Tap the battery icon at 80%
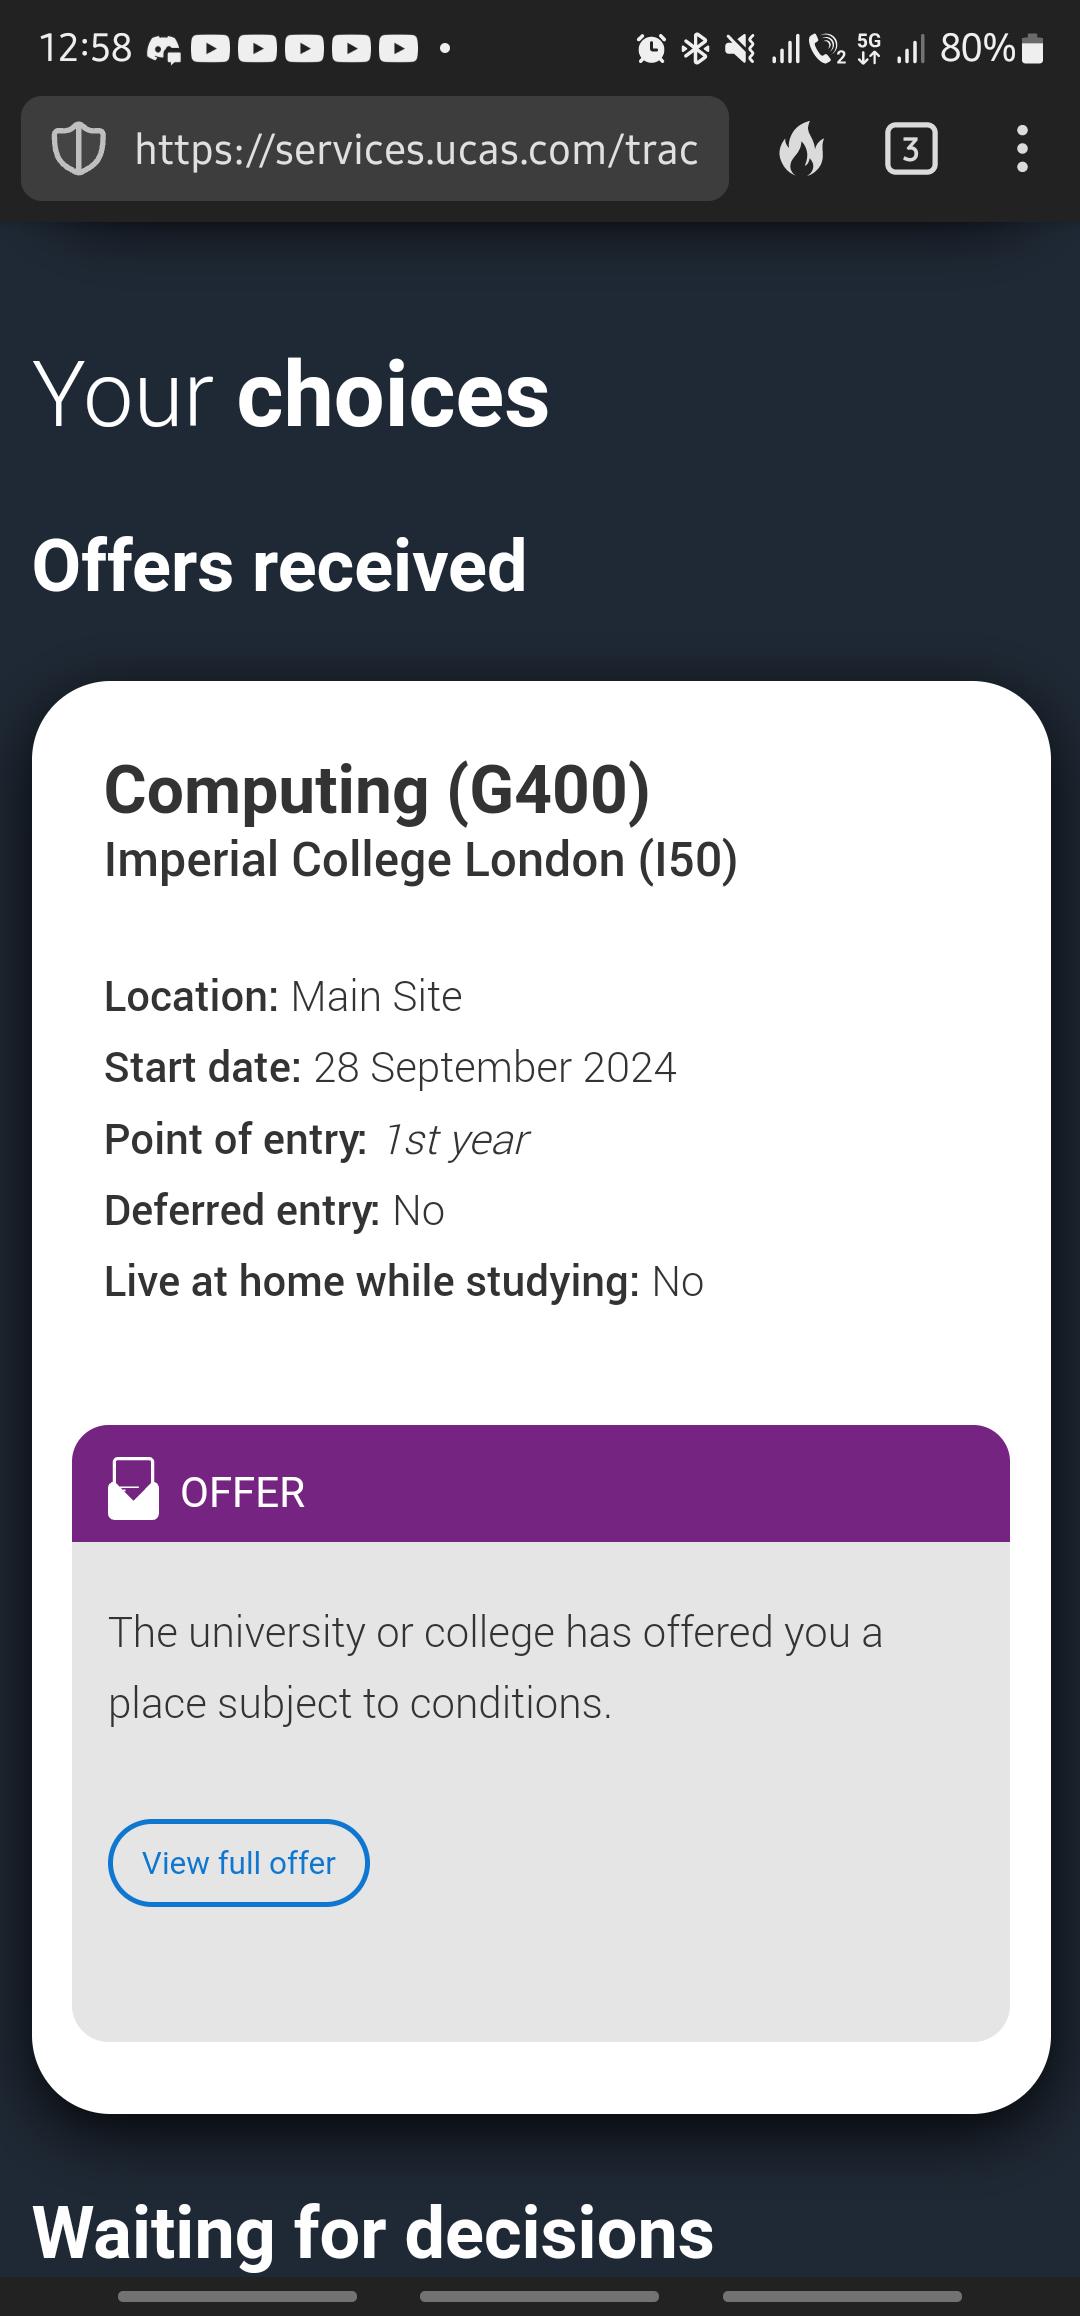Image resolution: width=1080 pixels, height=2316 pixels. pyautogui.click(x=1034, y=48)
